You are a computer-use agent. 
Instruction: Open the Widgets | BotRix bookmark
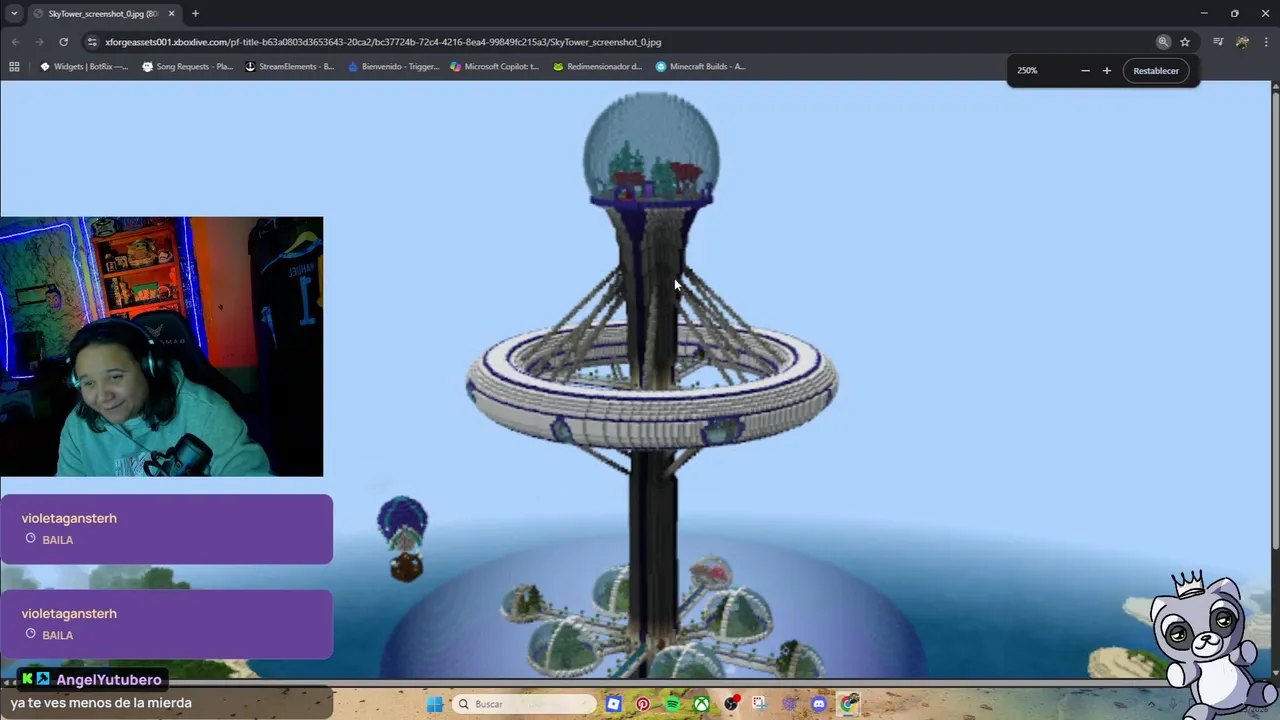(x=84, y=67)
